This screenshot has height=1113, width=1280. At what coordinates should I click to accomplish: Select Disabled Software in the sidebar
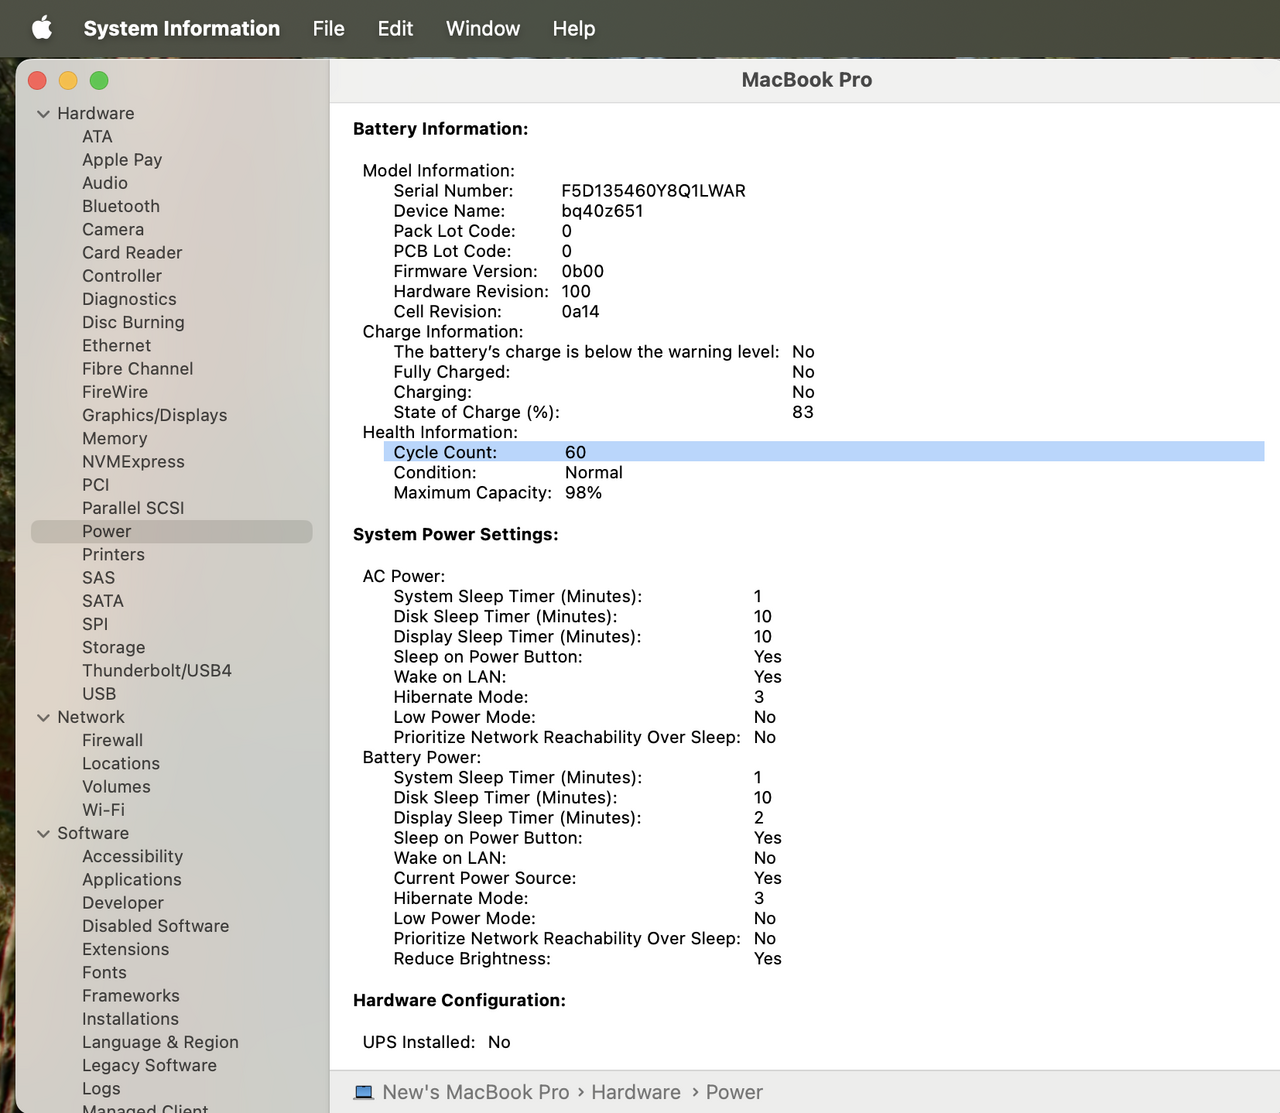tap(155, 926)
